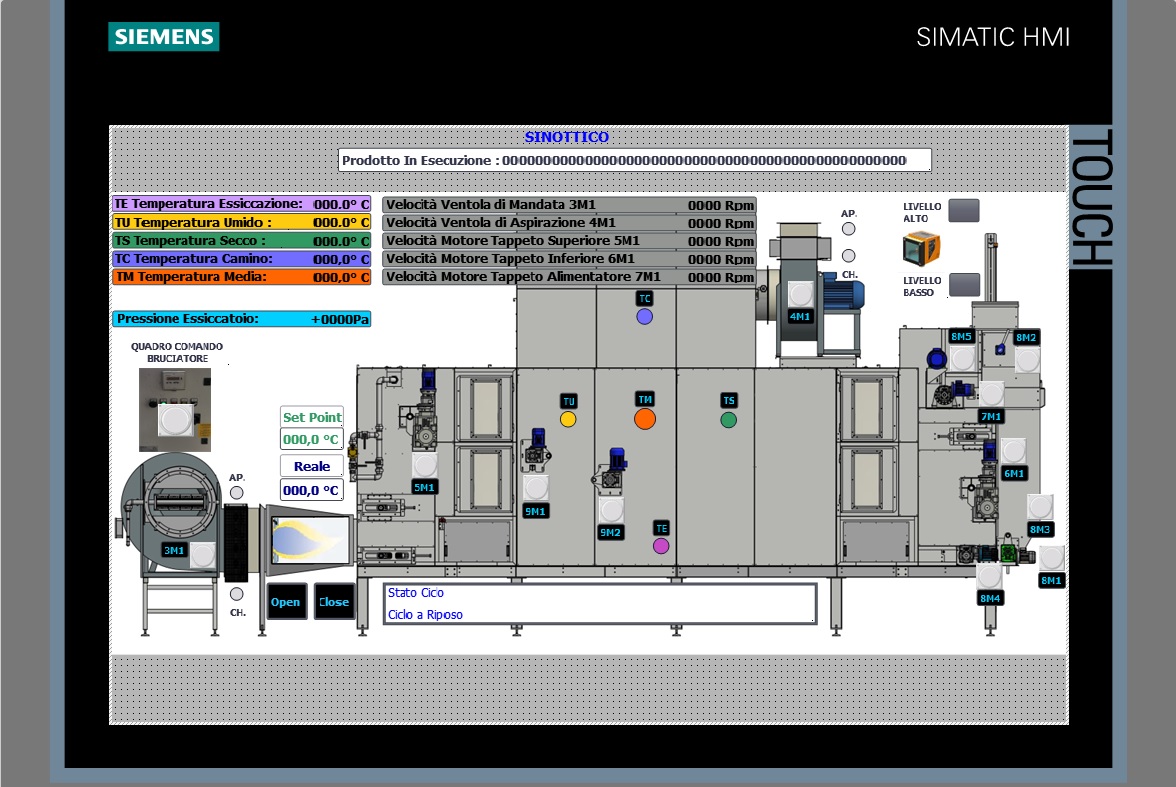
Task: Click the TC tag on the chimney
Action: [644, 298]
